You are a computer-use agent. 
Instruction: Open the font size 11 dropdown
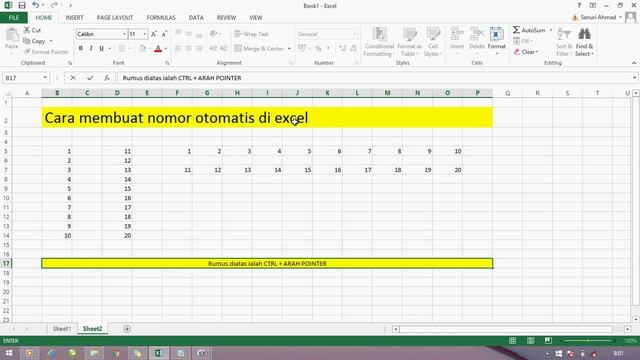pyautogui.click(x=144, y=34)
